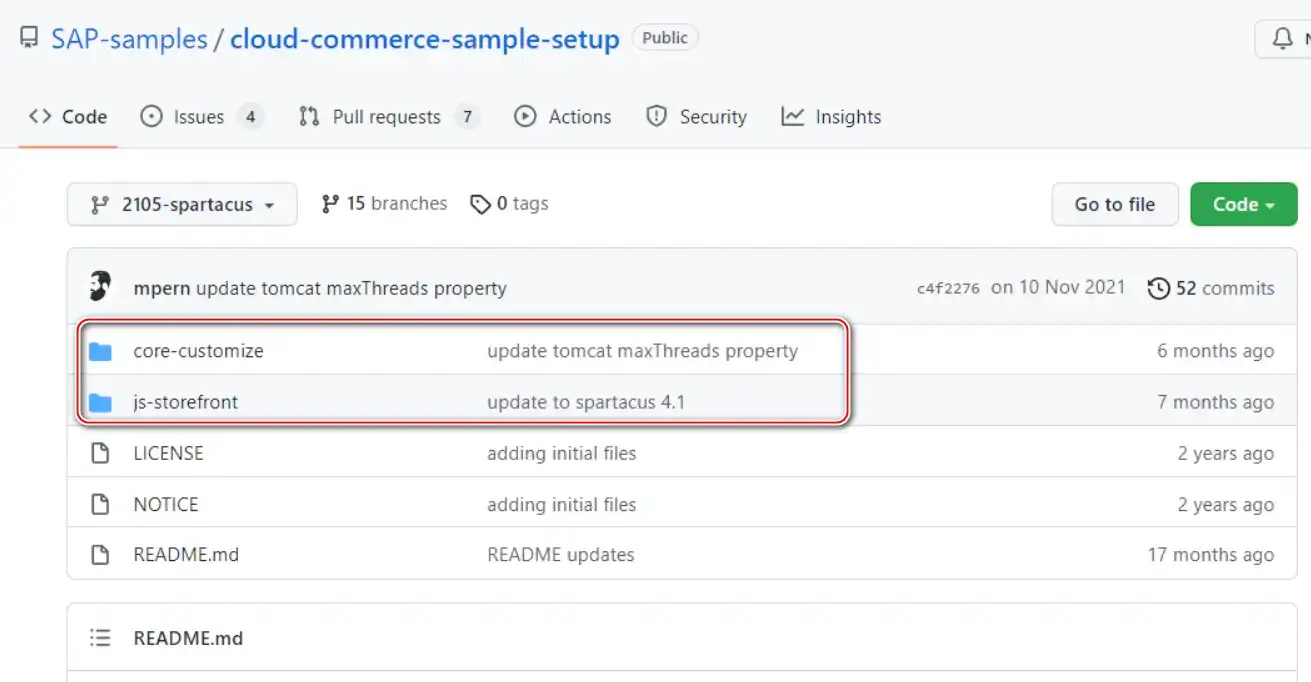Image resolution: width=1311 pixels, height=682 pixels.
Task: Click the Pull requests count badge 7
Action: [466, 117]
